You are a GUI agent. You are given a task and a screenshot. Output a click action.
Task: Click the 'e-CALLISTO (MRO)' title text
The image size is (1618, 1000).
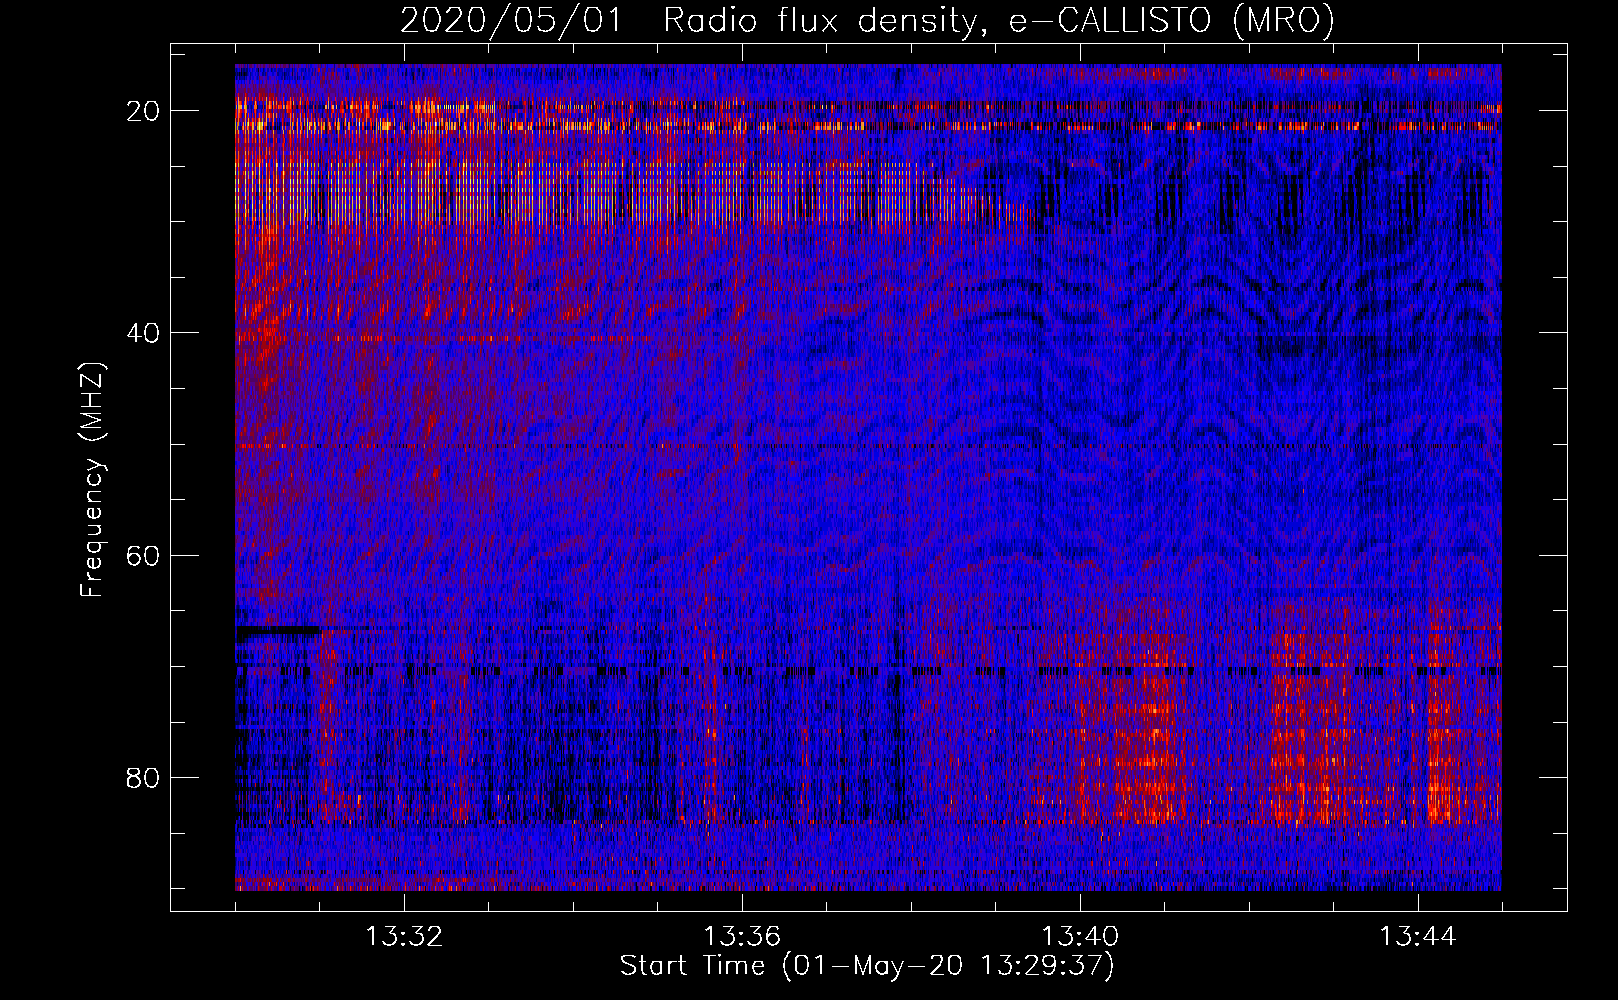pos(1172,21)
